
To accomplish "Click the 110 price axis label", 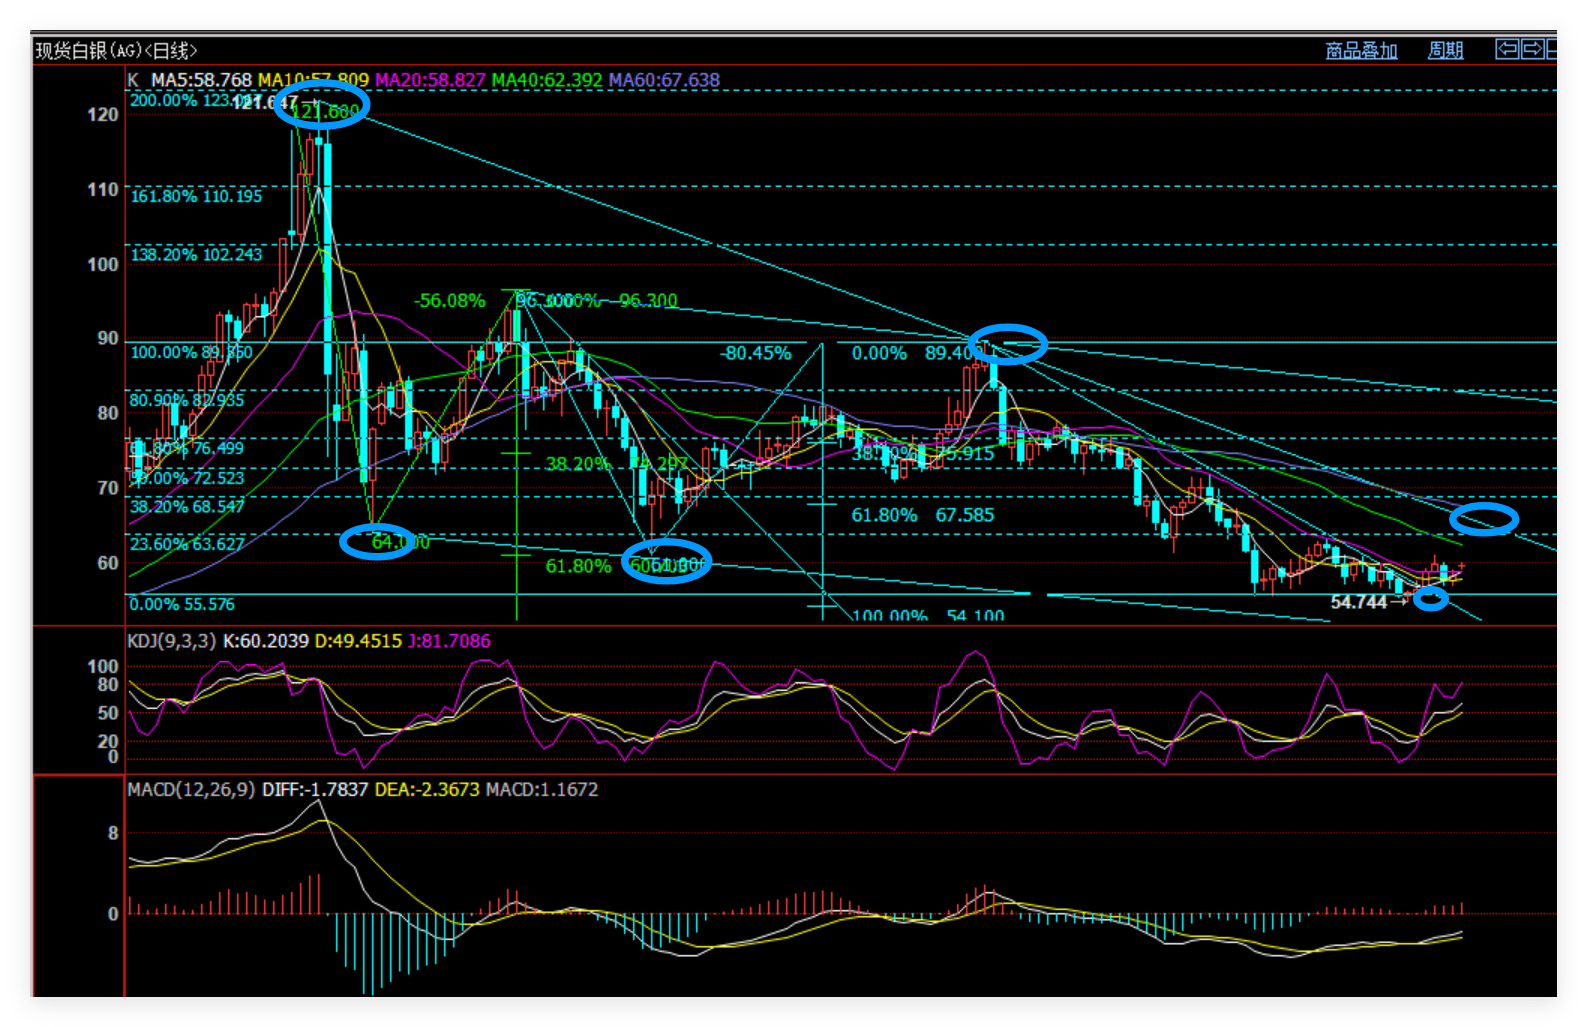I will point(103,190).
